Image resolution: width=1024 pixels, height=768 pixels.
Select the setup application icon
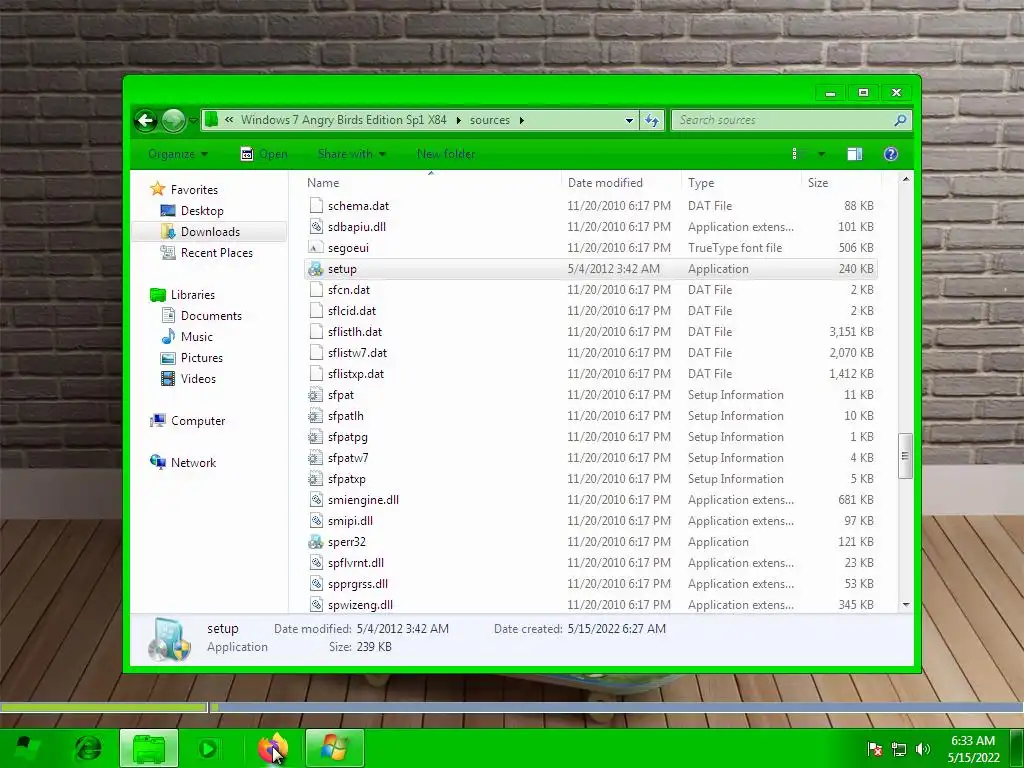tap(316, 269)
